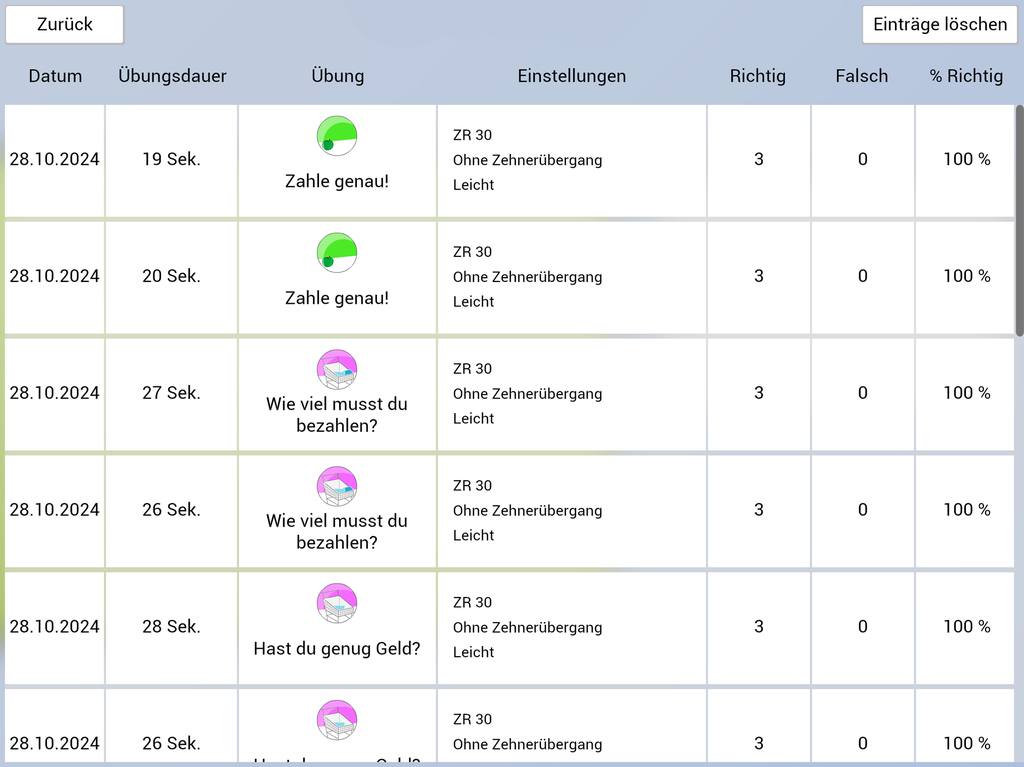1024x767 pixels.
Task: Click the Übungsdauer column header
Action: tap(172, 76)
